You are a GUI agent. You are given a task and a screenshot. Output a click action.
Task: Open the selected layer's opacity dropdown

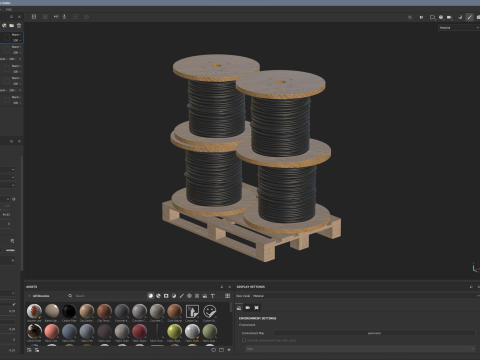click(x=17, y=40)
